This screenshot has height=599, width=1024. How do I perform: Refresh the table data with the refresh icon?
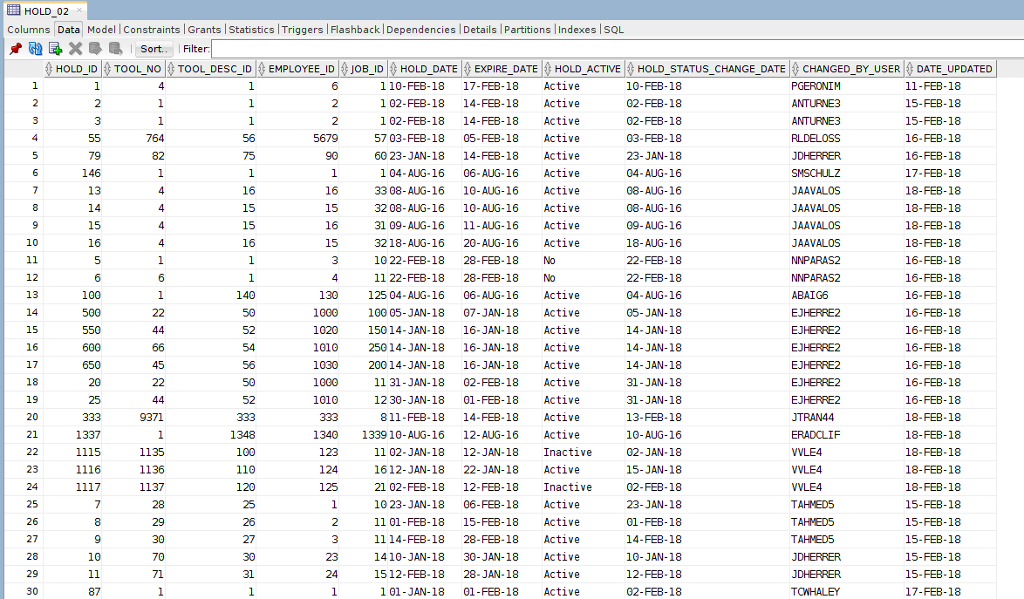click(35, 50)
